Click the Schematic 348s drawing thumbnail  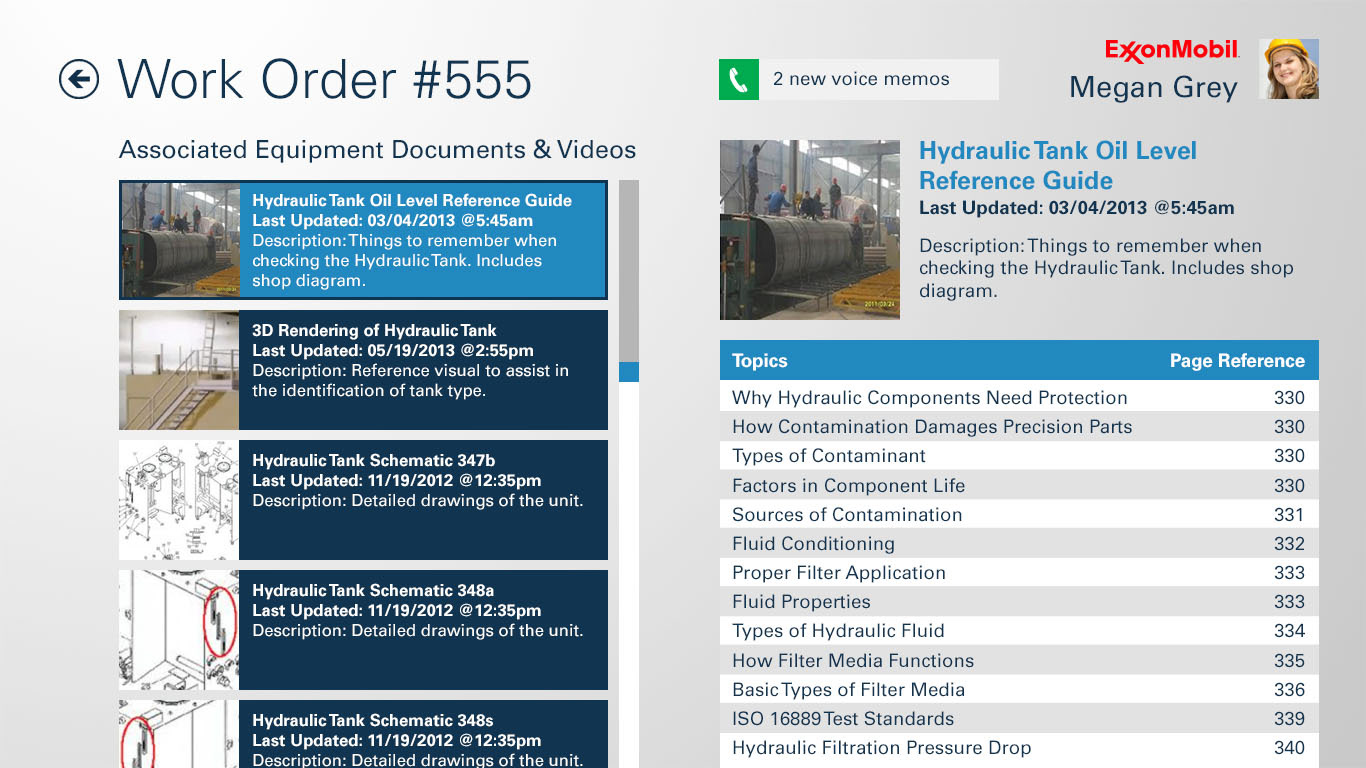coord(179,734)
